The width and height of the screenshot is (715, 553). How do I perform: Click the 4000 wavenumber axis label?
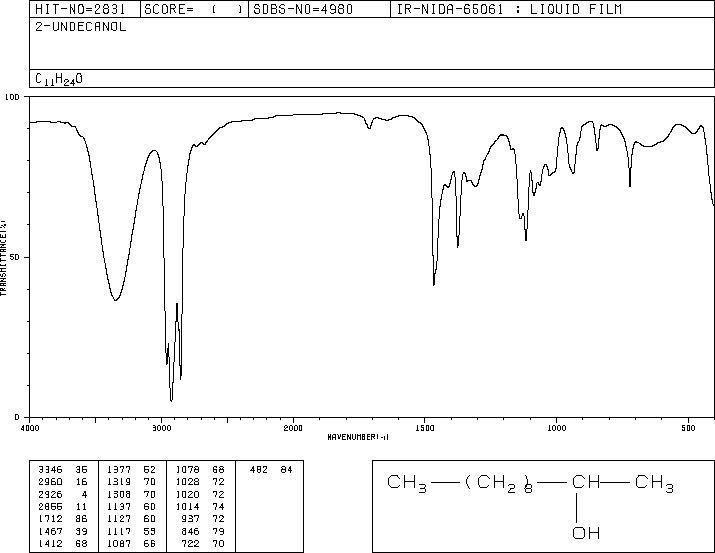(x=30, y=428)
